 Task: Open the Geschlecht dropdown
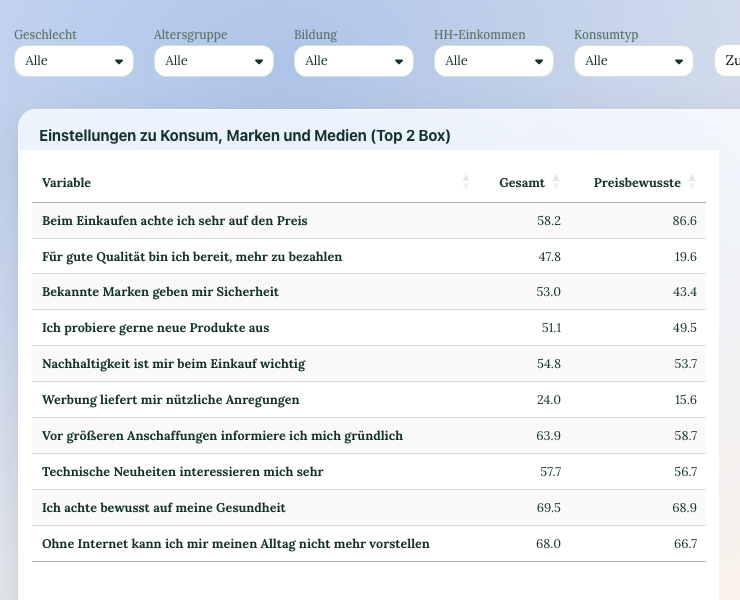(x=74, y=61)
